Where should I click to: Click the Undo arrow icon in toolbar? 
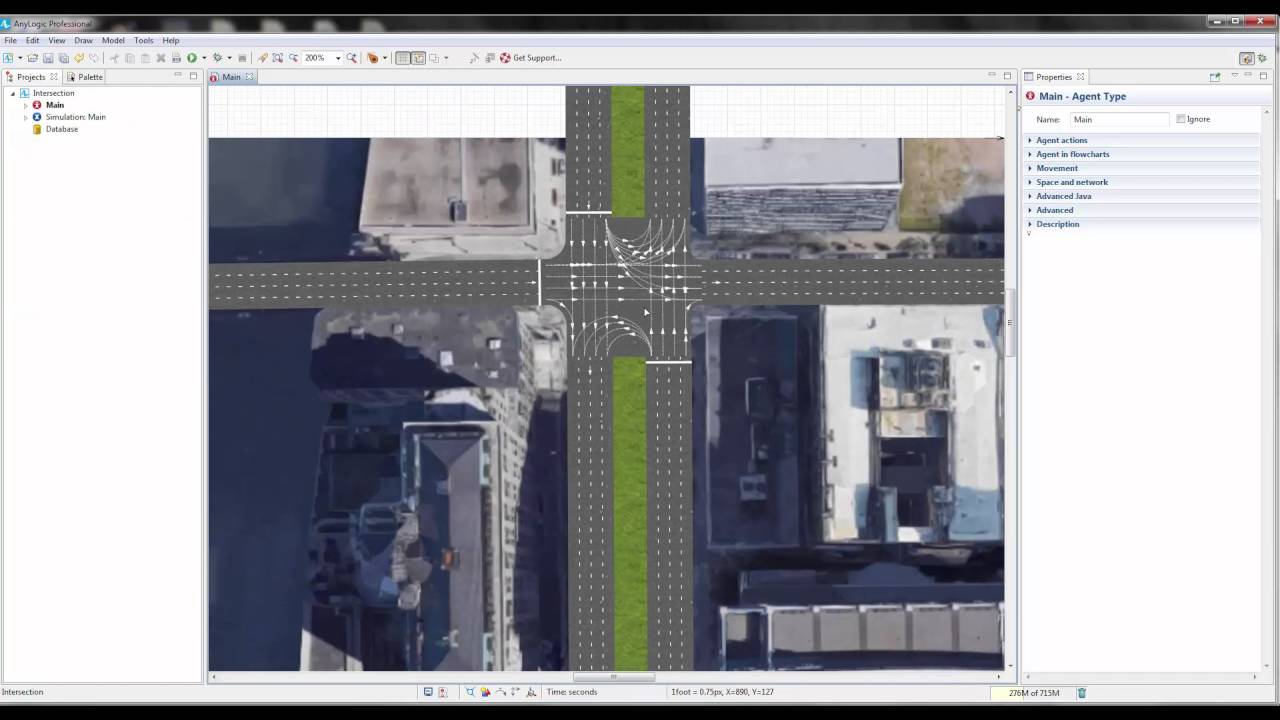pos(79,58)
